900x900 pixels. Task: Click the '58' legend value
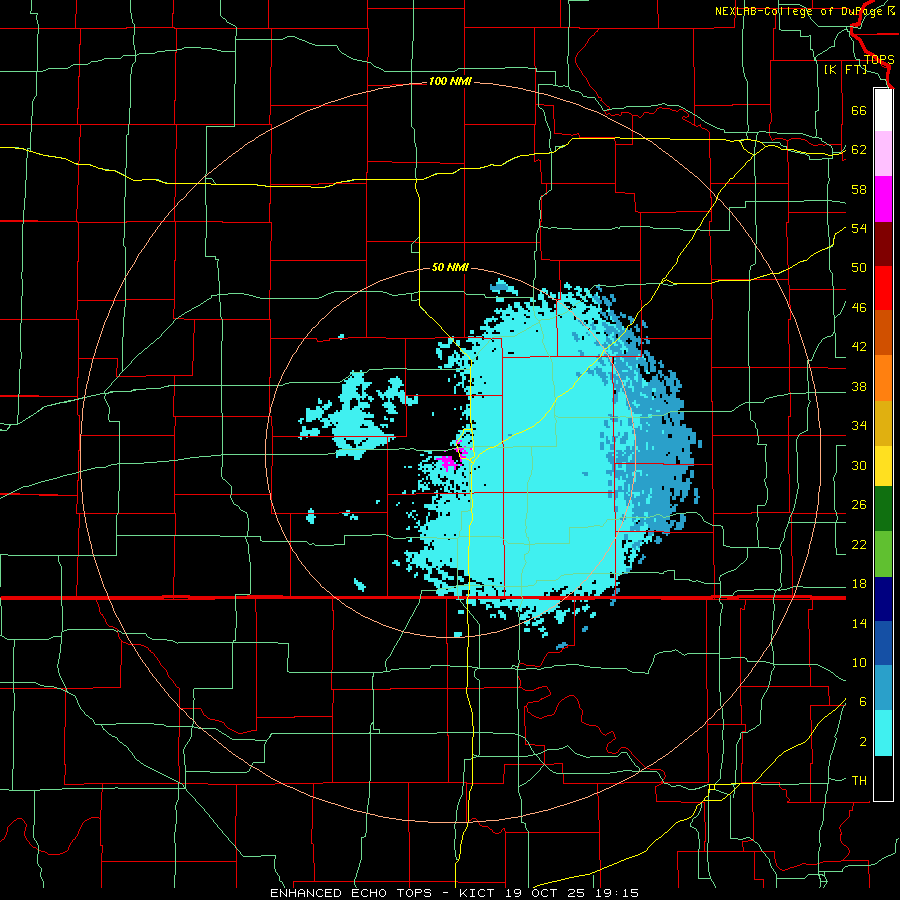[x=859, y=189]
